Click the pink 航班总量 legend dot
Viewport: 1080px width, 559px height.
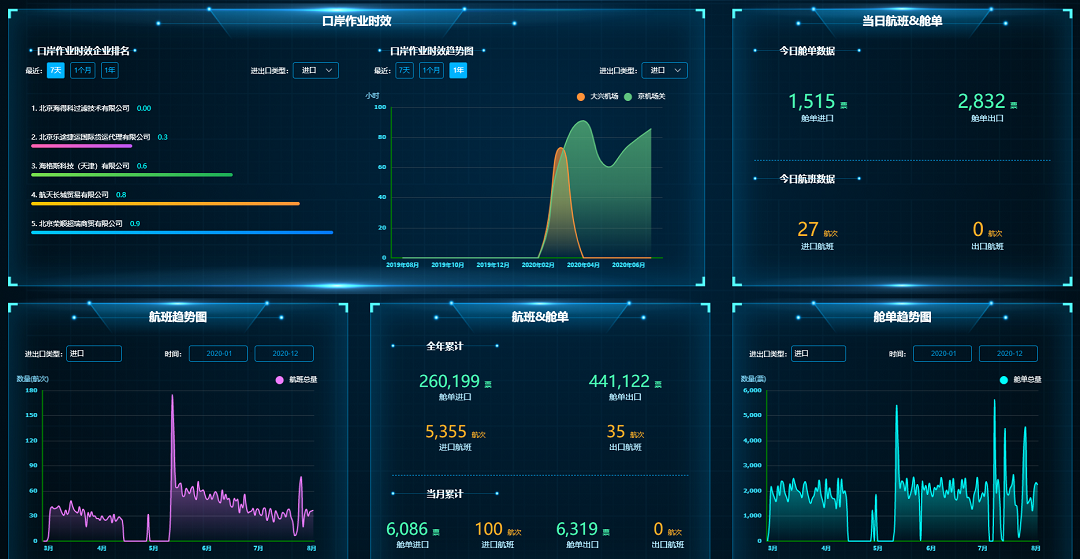click(x=279, y=380)
